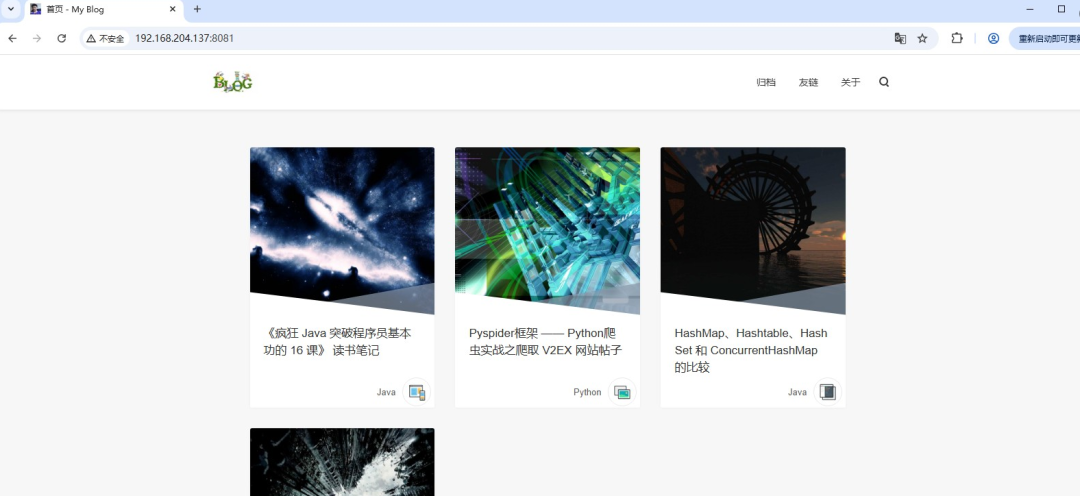Image resolution: width=1080 pixels, height=496 pixels.
Task: Expand the tab search dropdown arrow
Action: 10,9
